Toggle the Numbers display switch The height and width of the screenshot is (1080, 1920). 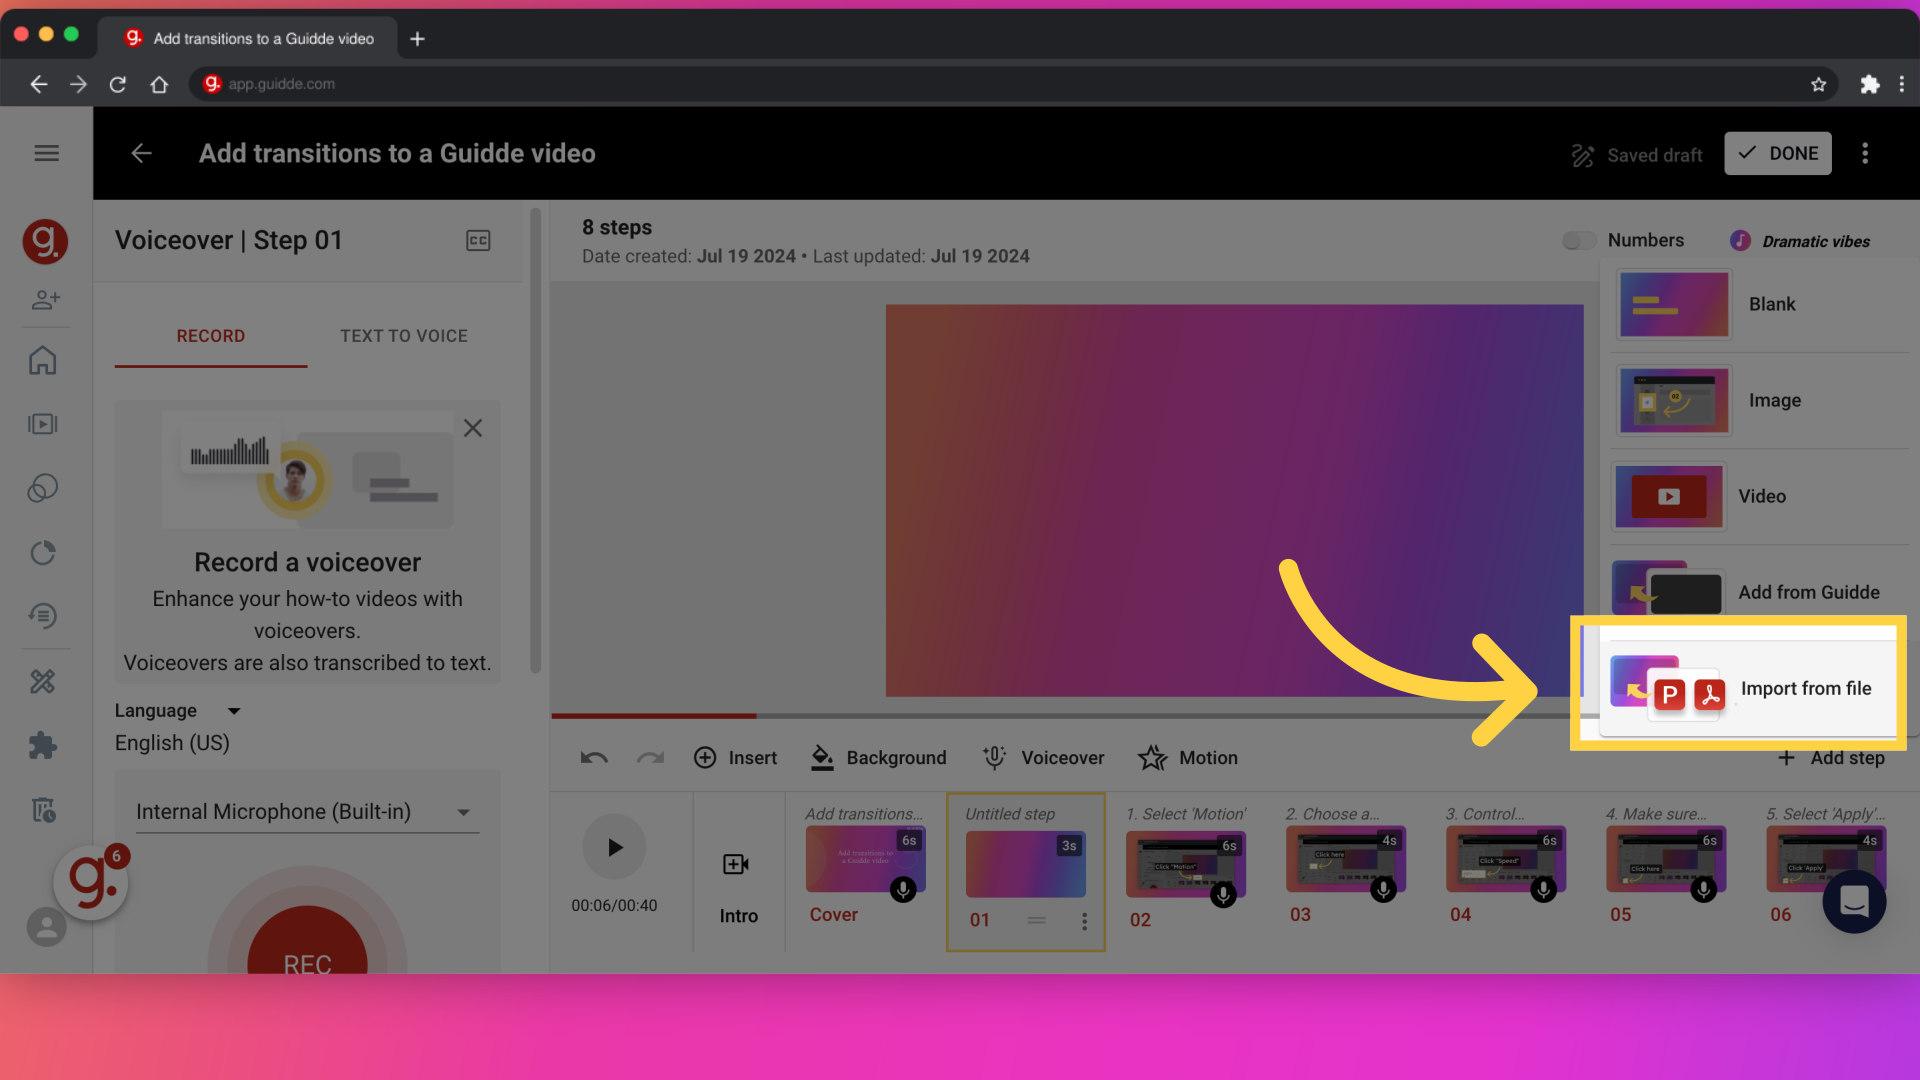[1580, 240]
